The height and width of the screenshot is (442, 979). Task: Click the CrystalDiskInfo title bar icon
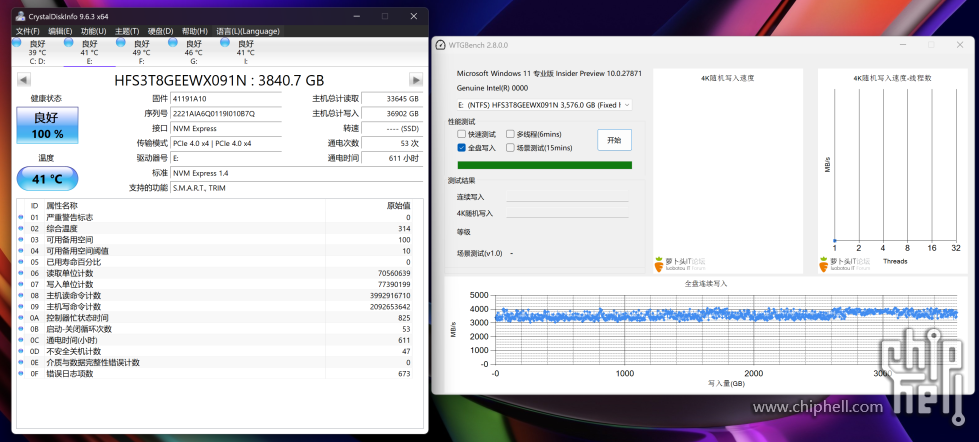[21, 16]
